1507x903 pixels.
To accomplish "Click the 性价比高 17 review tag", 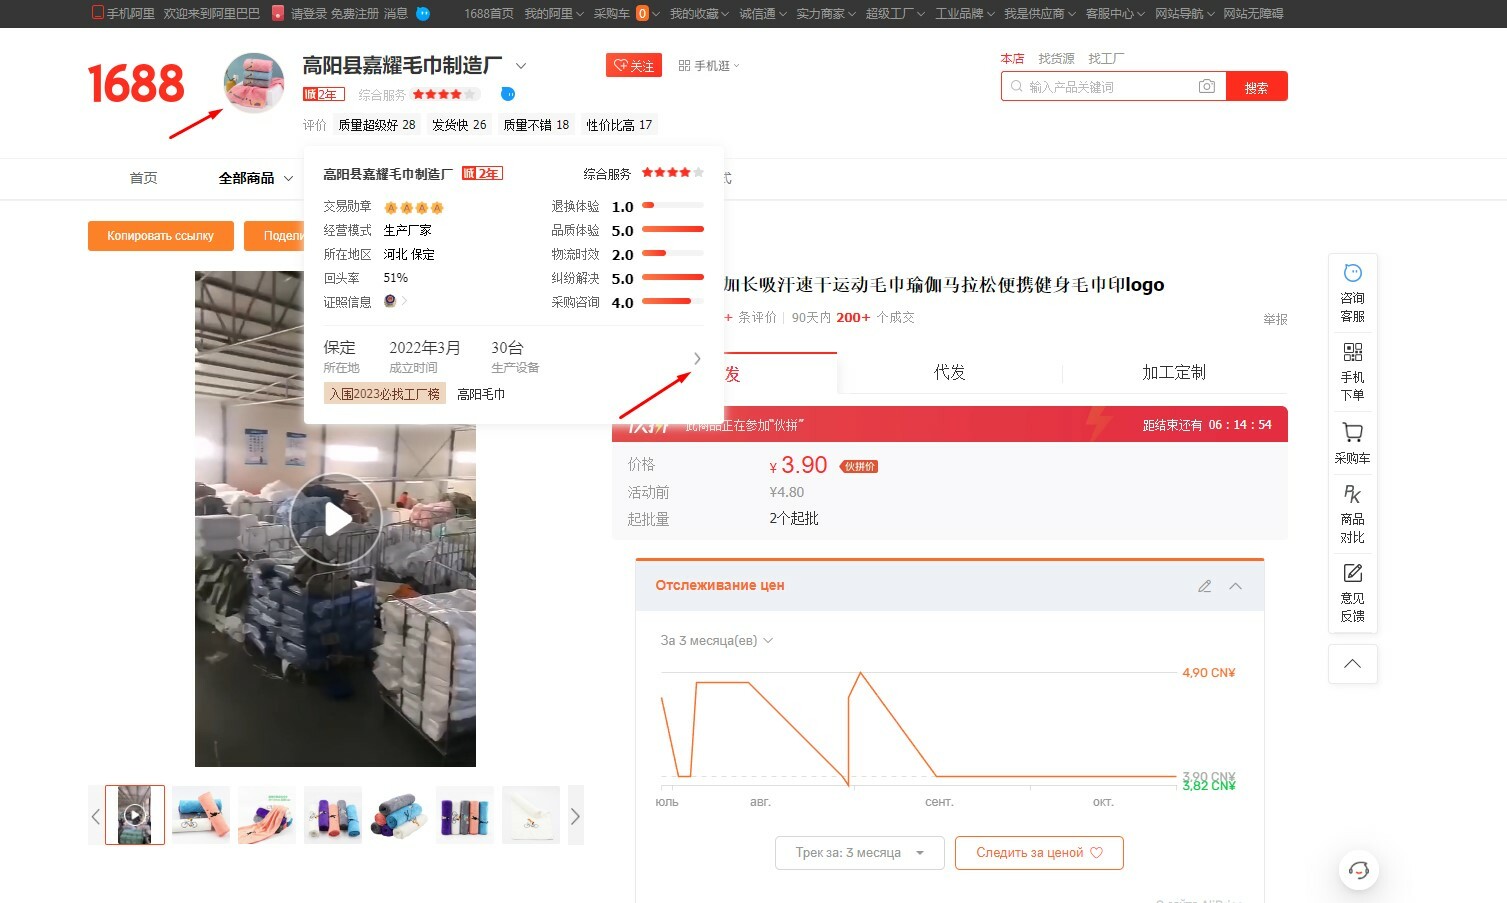I will (x=619, y=125).
